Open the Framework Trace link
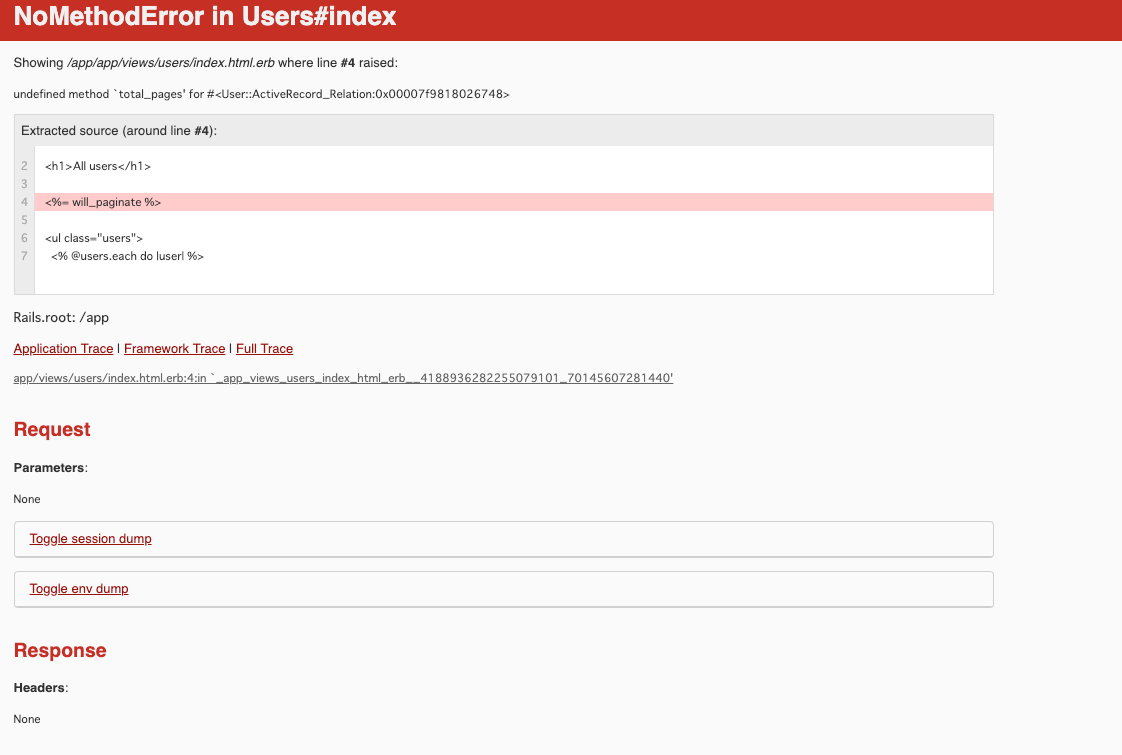Image resolution: width=1122 pixels, height=755 pixels. point(175,349)
